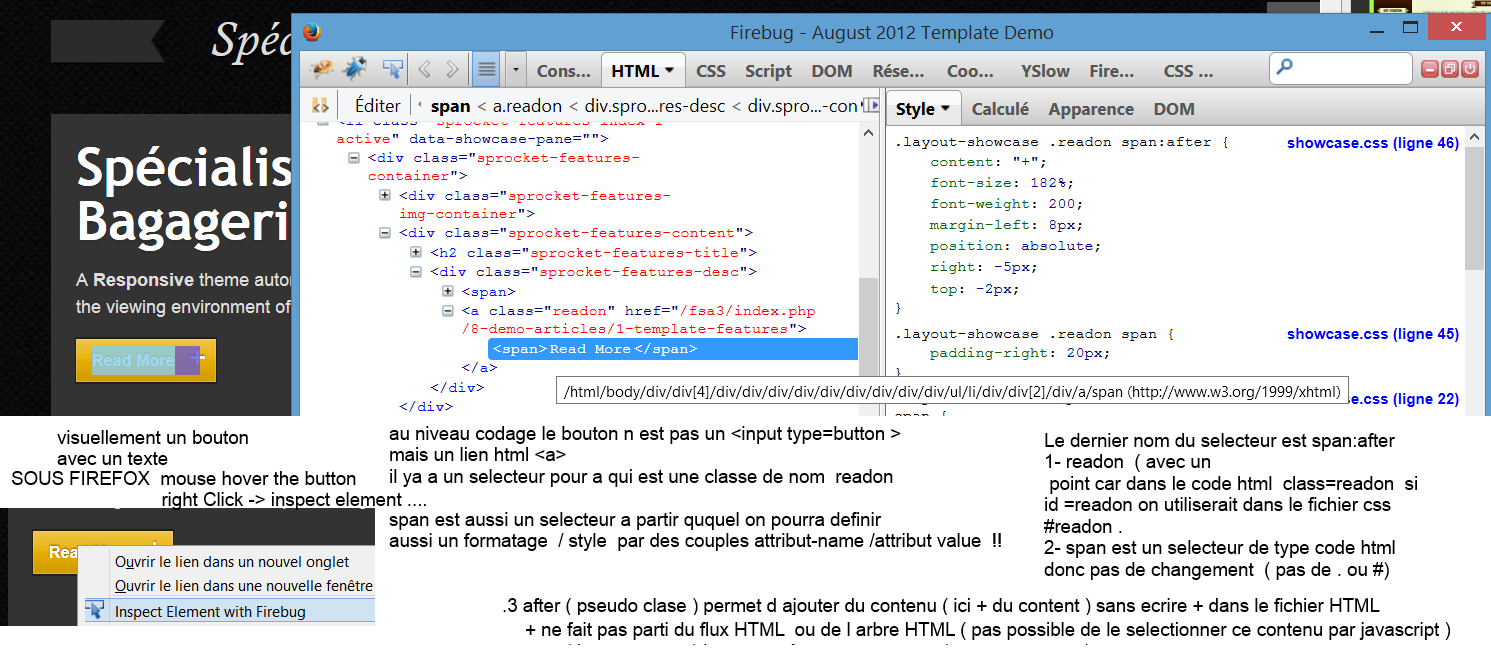The width and height of the screenshot is (1491, 652).
Task: Switch to the Rése... network tab
Action: point(898,71)
